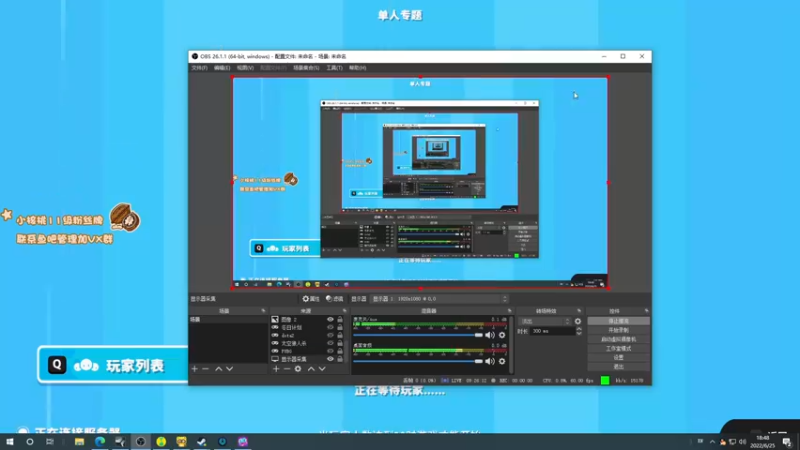Open the 淡出 transition type dropdown

[x=544, y=321]
